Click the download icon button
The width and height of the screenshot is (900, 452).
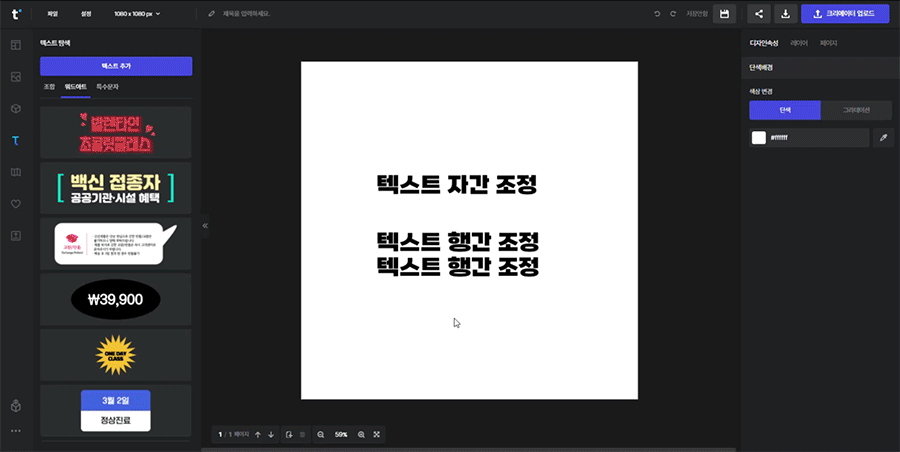coord(785,14)
